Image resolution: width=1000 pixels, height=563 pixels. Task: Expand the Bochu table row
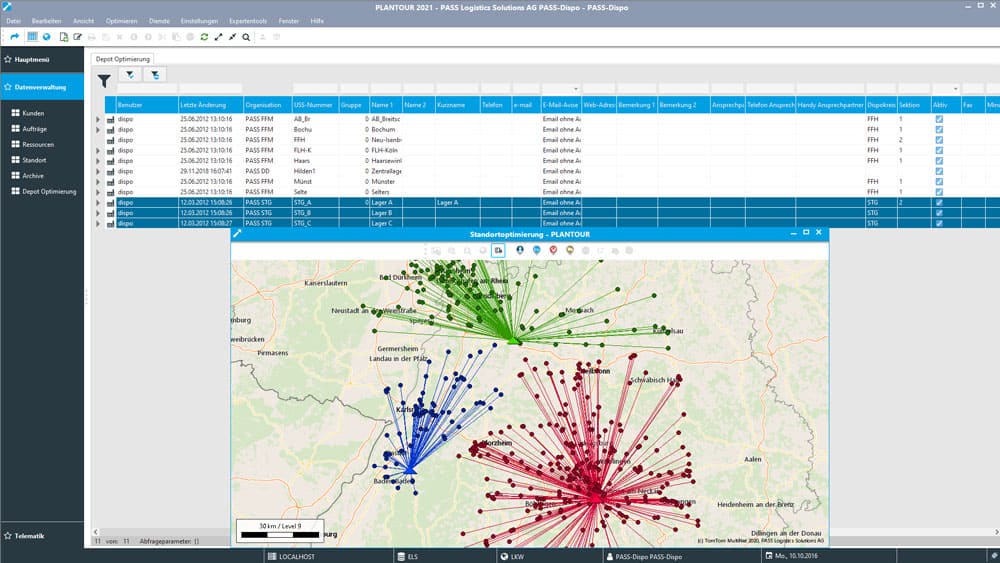[x=98, y=129]
